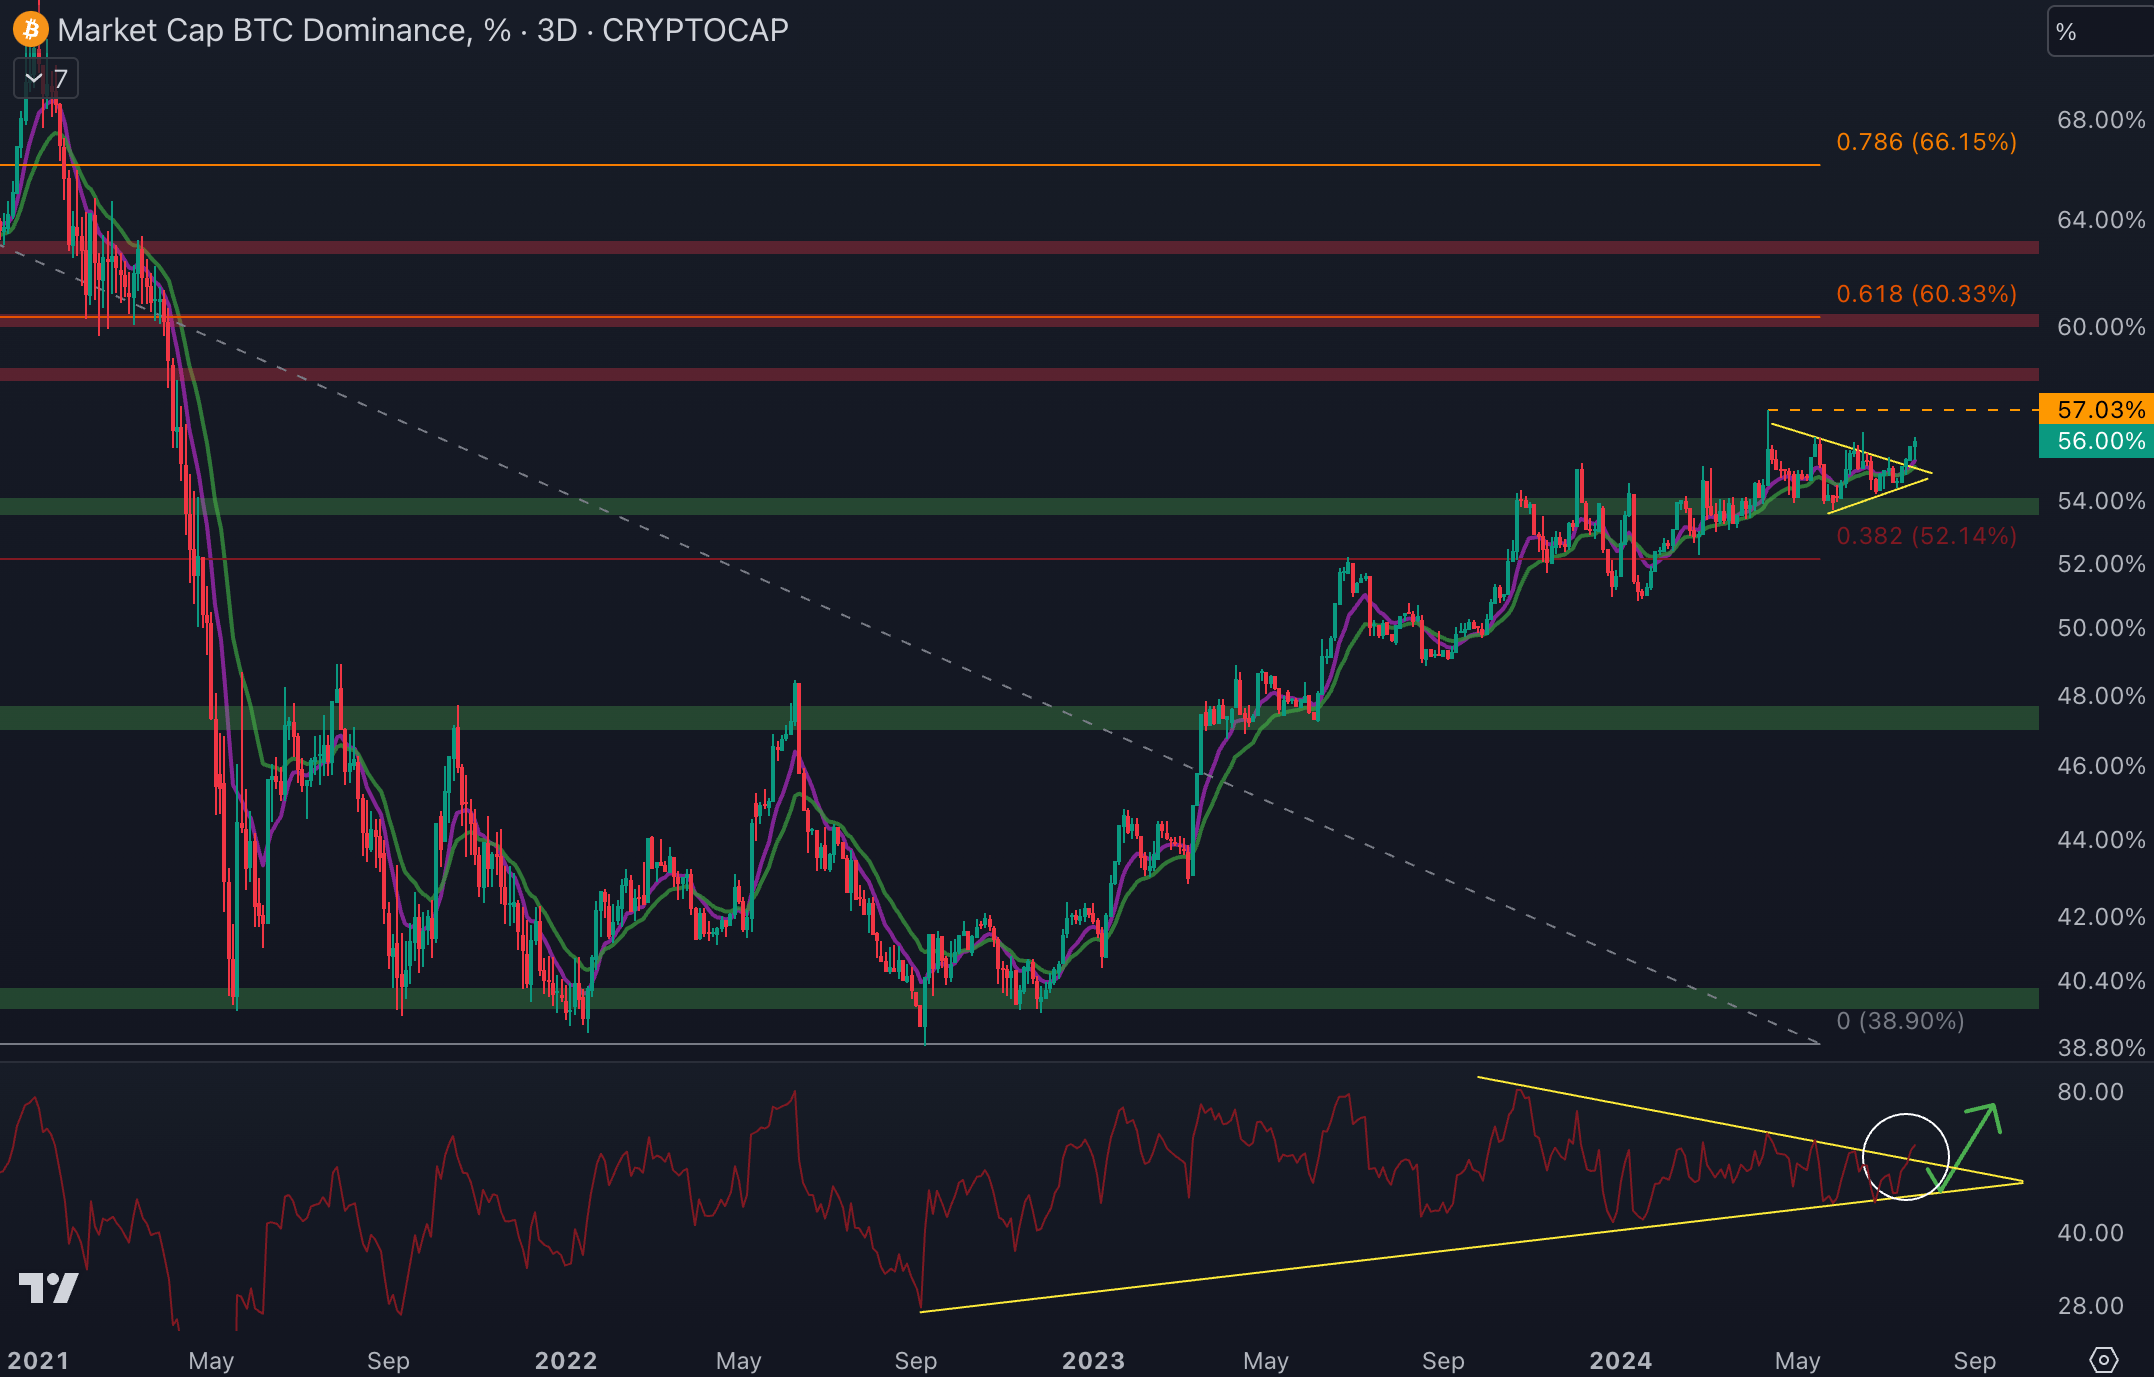Select the 0.618 (60.33%) Fibonacci label
The height and width of the screenshot is (1377, 2154).
(1926, 294)
